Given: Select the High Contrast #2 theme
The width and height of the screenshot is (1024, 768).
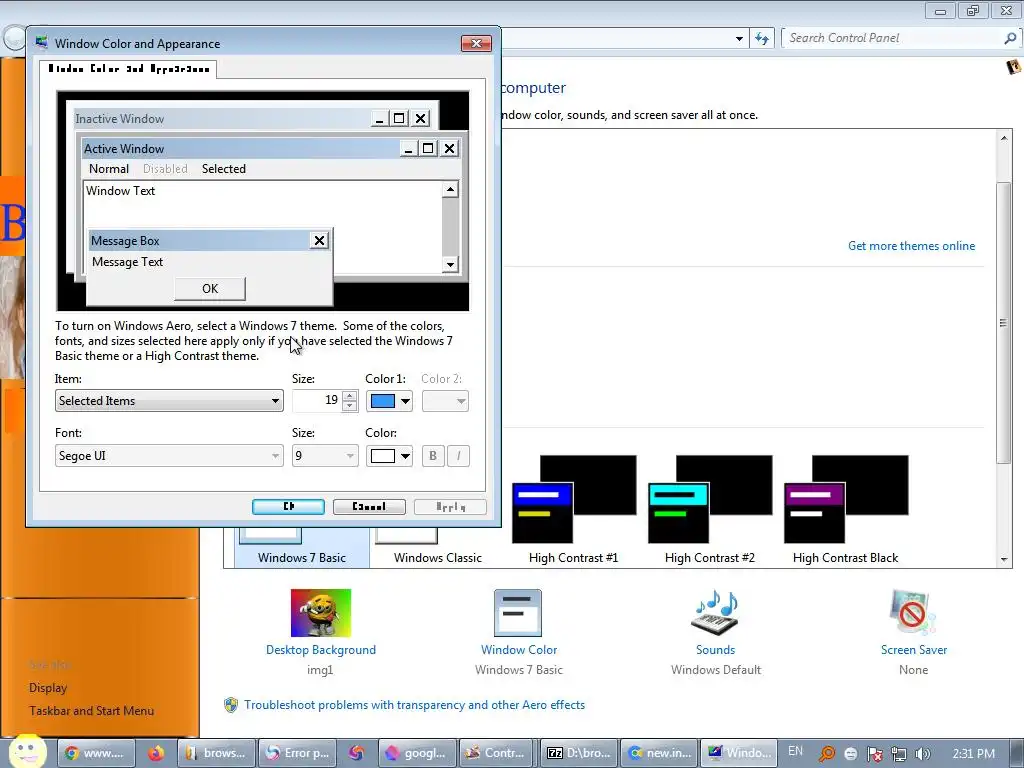Looking at the screenshot, I should point(710,509).
